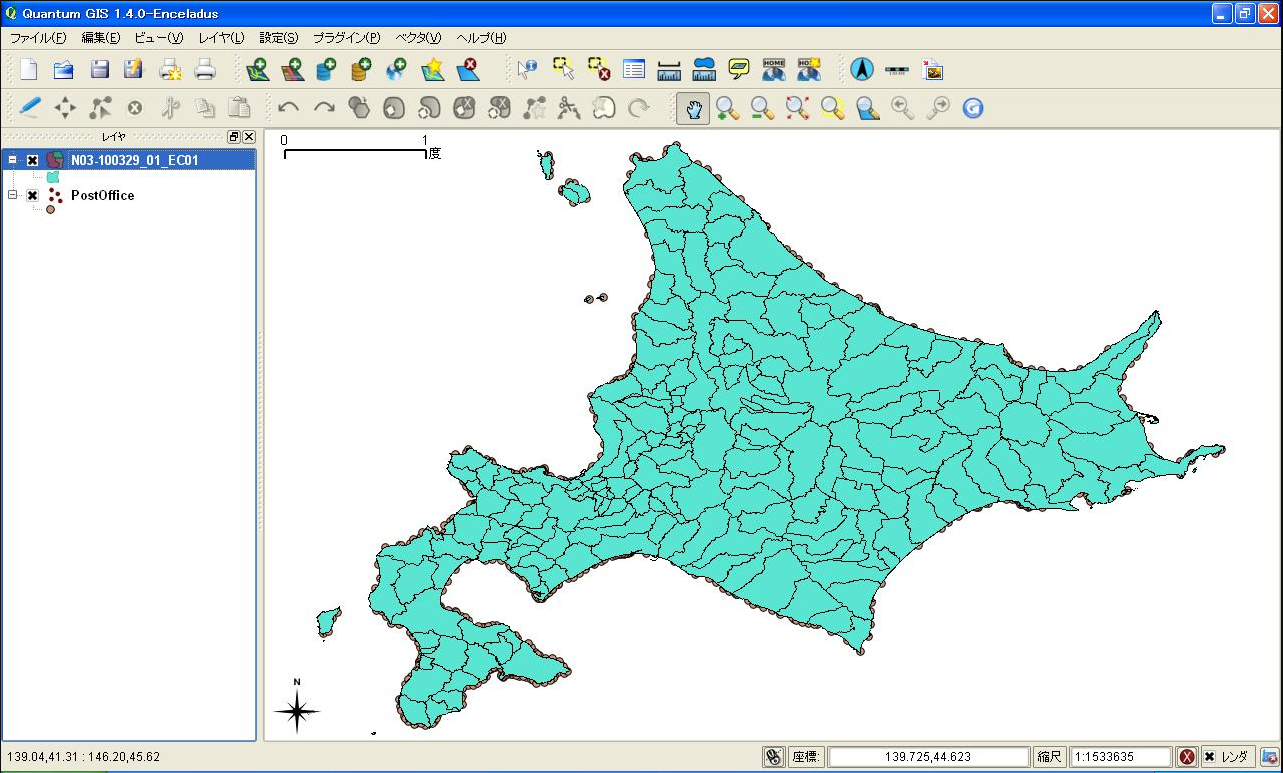Click the turquoise polygon legend swatch

point(53,177)
